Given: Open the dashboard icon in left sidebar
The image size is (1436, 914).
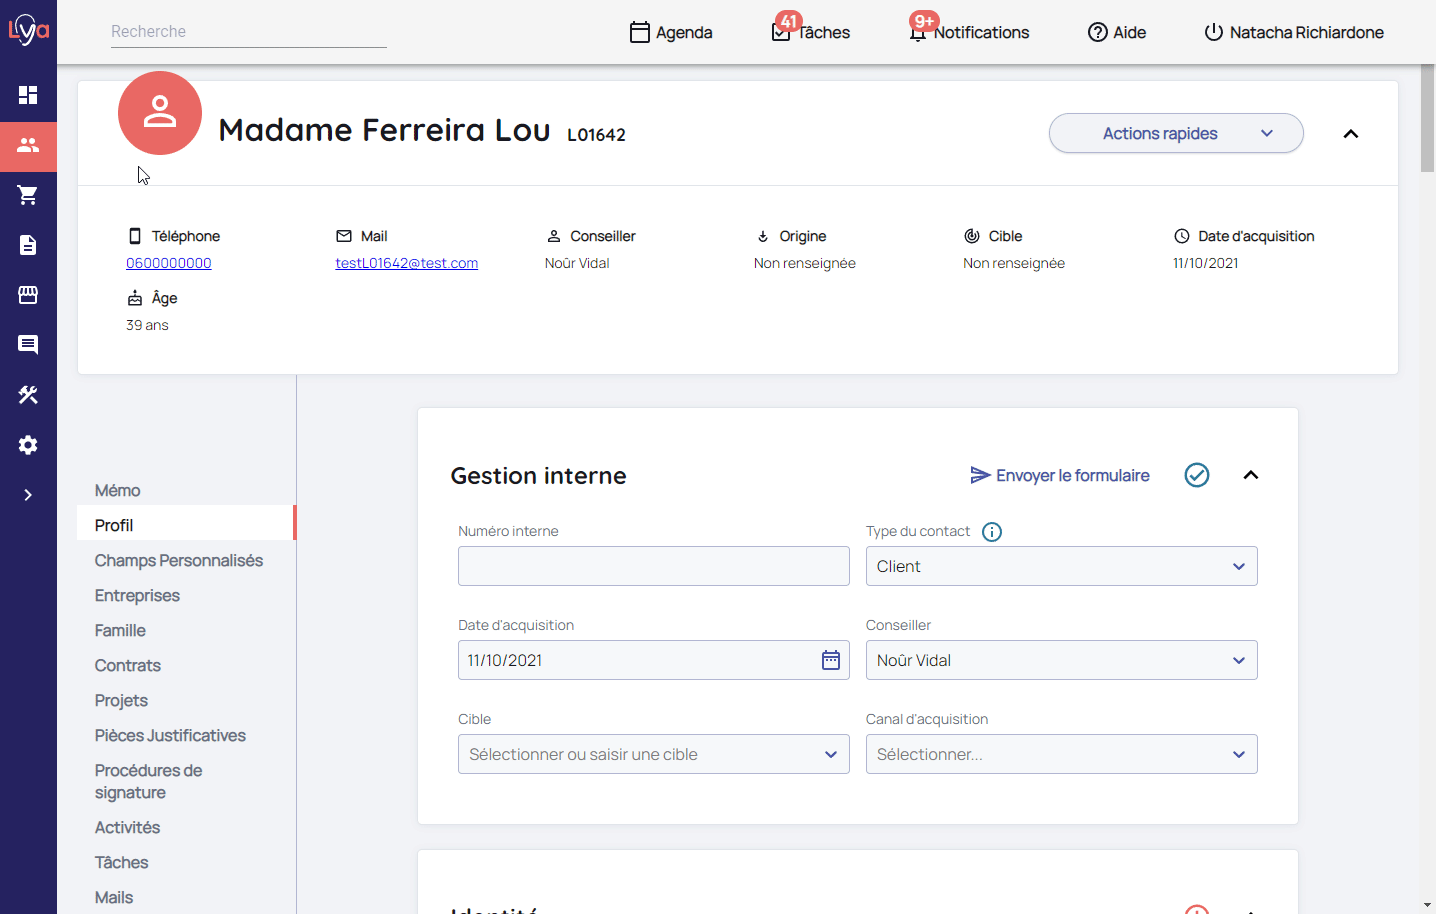Looking at the screenshot, I should (28, 95).
